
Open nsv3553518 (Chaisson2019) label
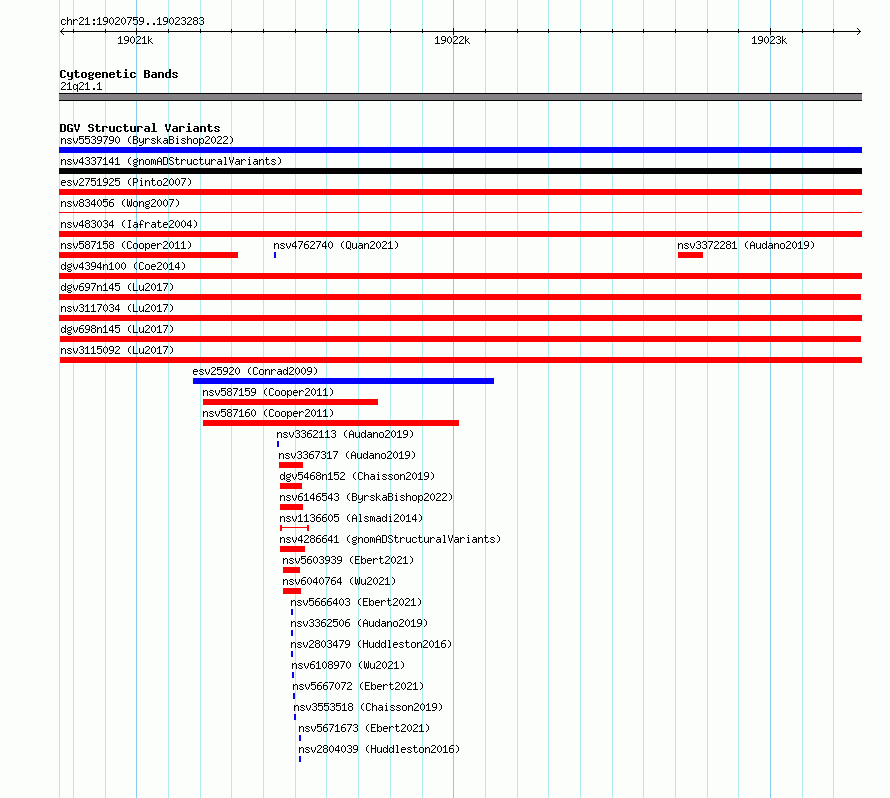[x=368, y=707]
